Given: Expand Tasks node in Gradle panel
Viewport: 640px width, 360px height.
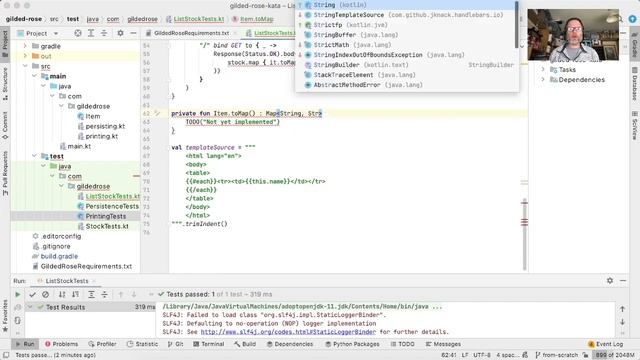Looking at the screenshot, I should (x=543, y=69).
